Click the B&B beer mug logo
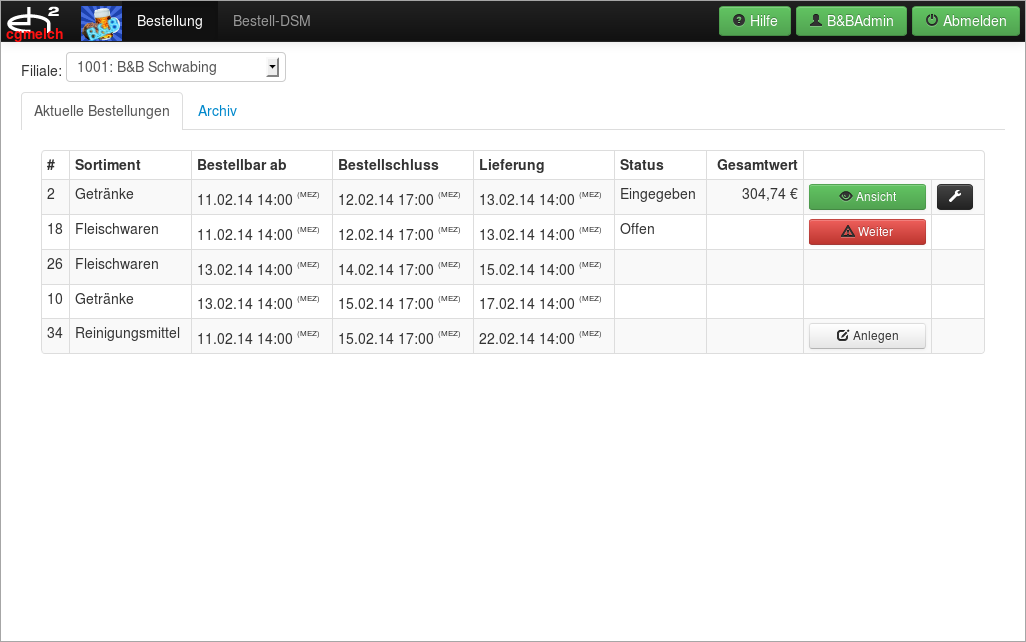 [101, 22]
